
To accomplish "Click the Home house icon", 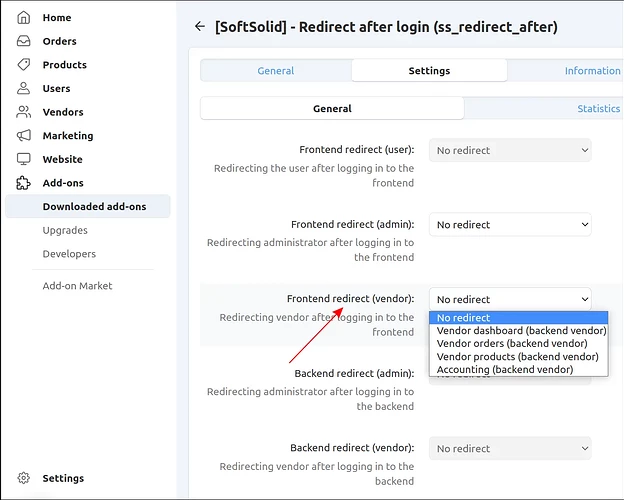I will point(23,18).
